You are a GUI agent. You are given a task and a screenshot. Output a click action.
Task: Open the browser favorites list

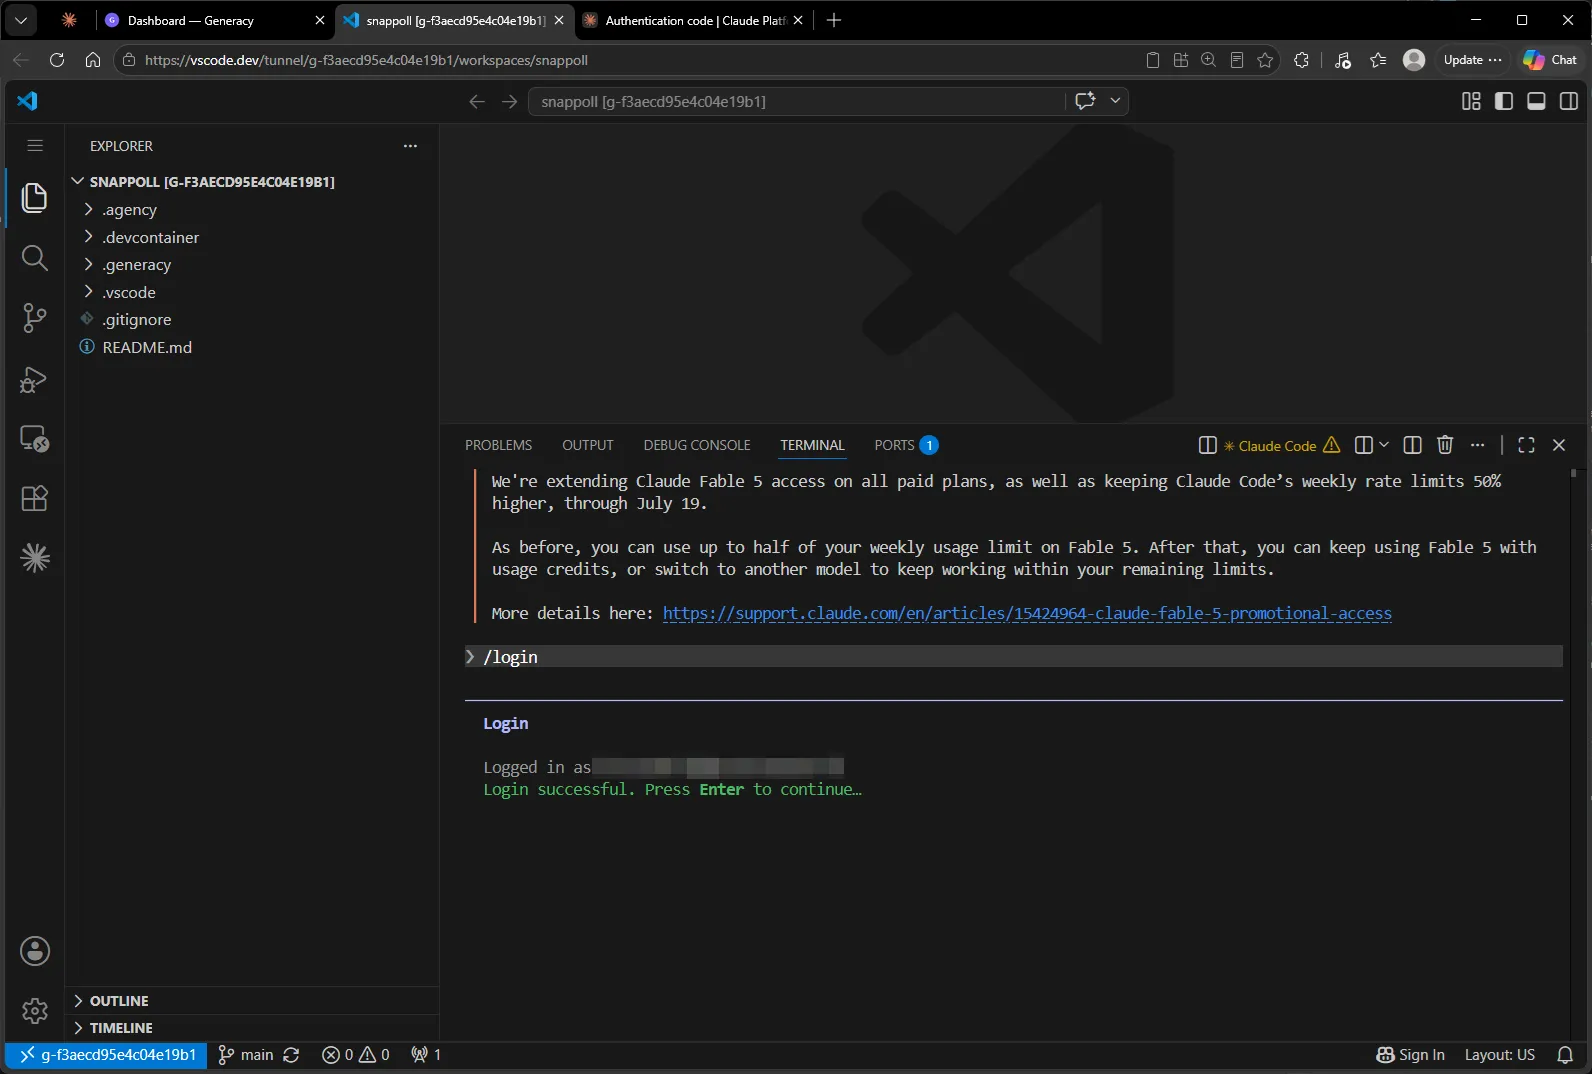[x=1378, y=60]
